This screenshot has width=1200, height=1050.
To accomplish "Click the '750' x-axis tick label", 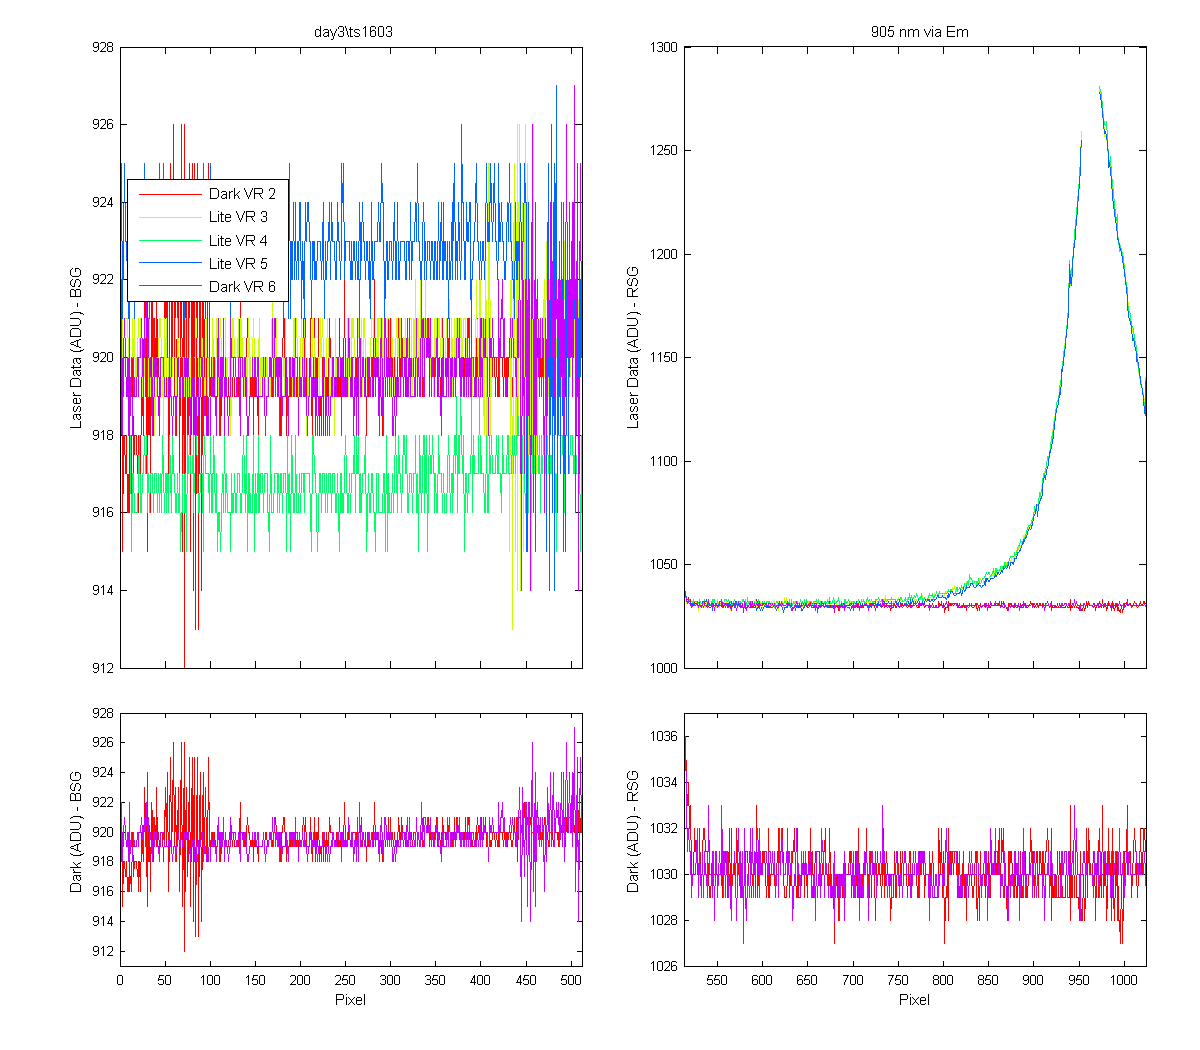I will click(x=898, y=981).
